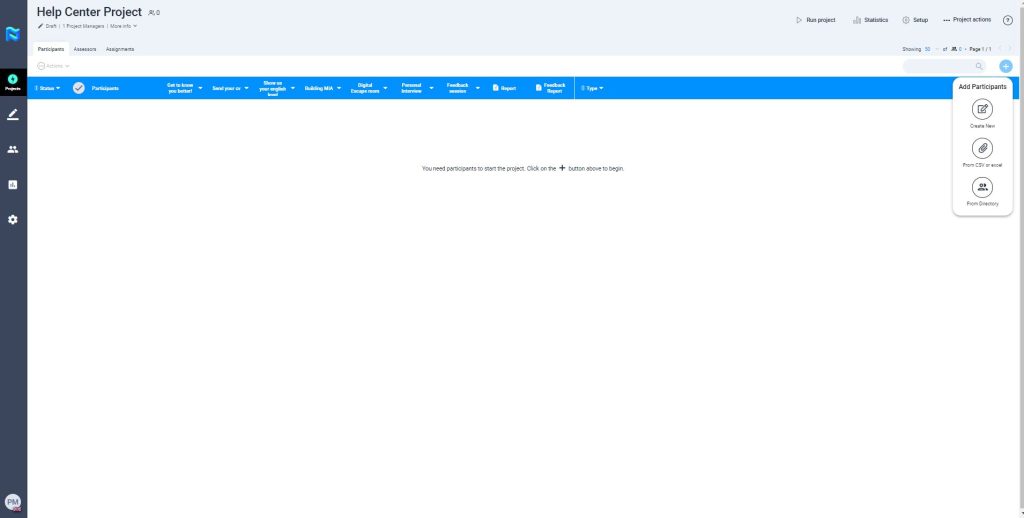Screen dimensions: 1024x518
Task: Expand the Type column dropdown
Action: pyautogui.click(x=592, y=88)
